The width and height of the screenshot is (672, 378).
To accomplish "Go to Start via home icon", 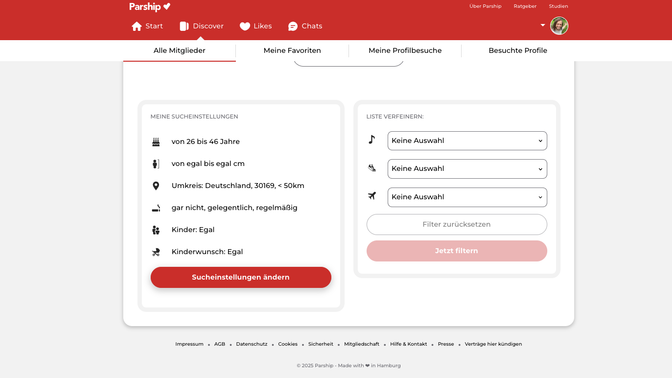I will coord(137,26).
